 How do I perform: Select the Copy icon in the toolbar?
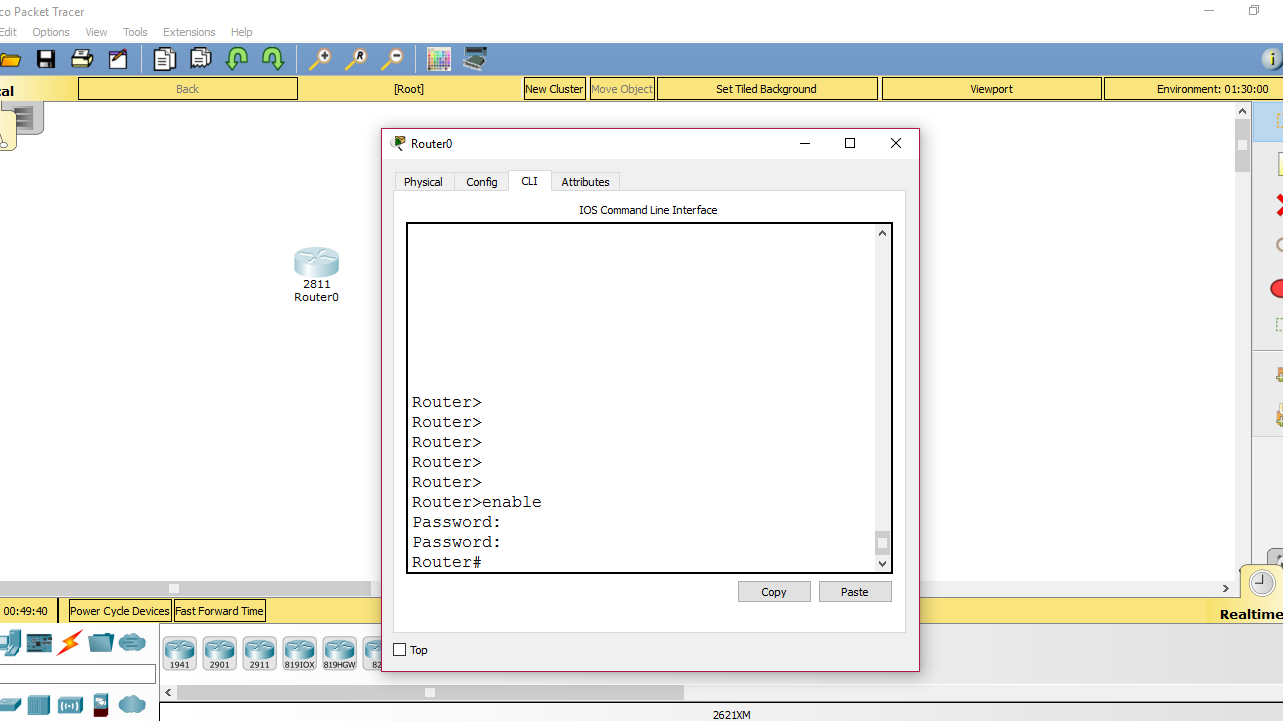165,58
